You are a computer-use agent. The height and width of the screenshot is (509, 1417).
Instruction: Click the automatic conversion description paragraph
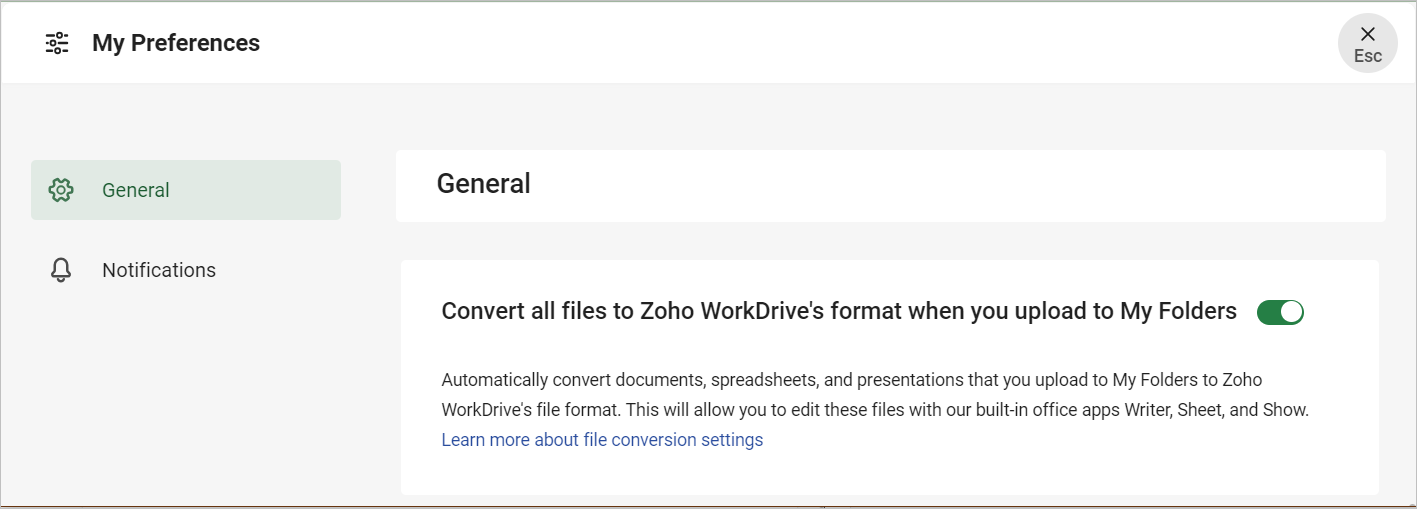[851, 380]
